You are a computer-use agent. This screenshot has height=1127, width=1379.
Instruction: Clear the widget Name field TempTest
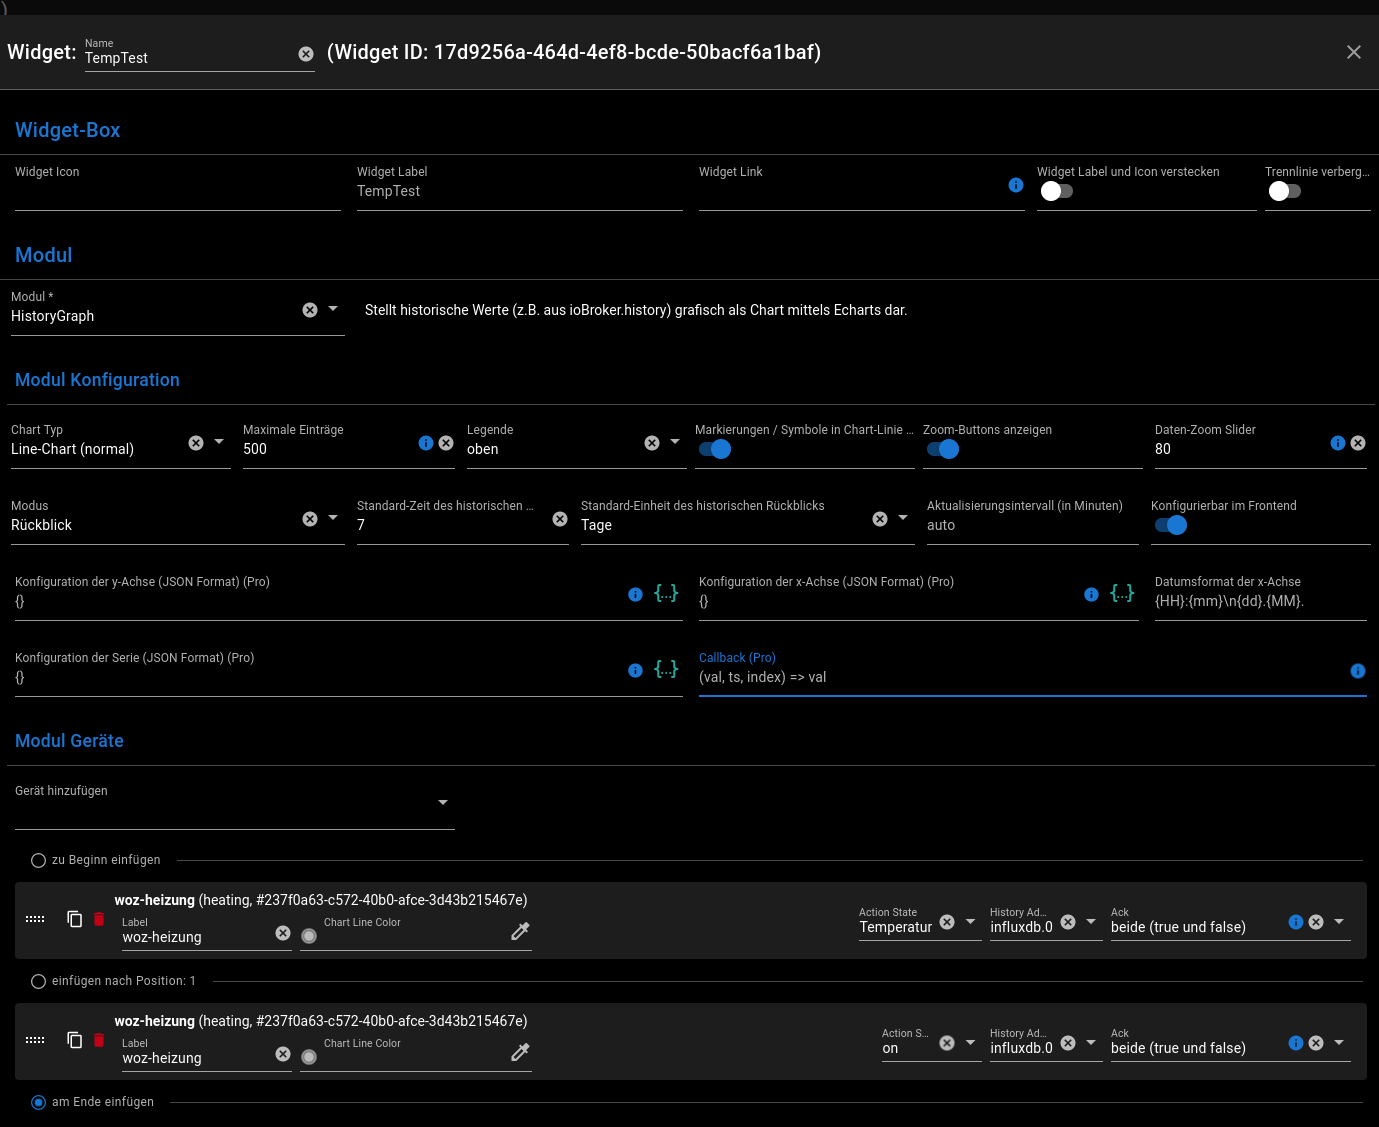tap(306, 54)
